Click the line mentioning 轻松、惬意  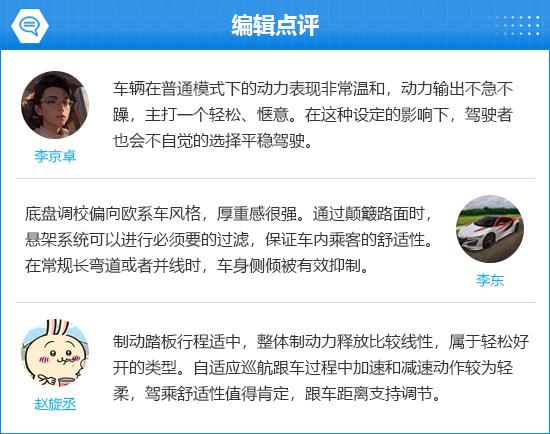click(313, 115)
